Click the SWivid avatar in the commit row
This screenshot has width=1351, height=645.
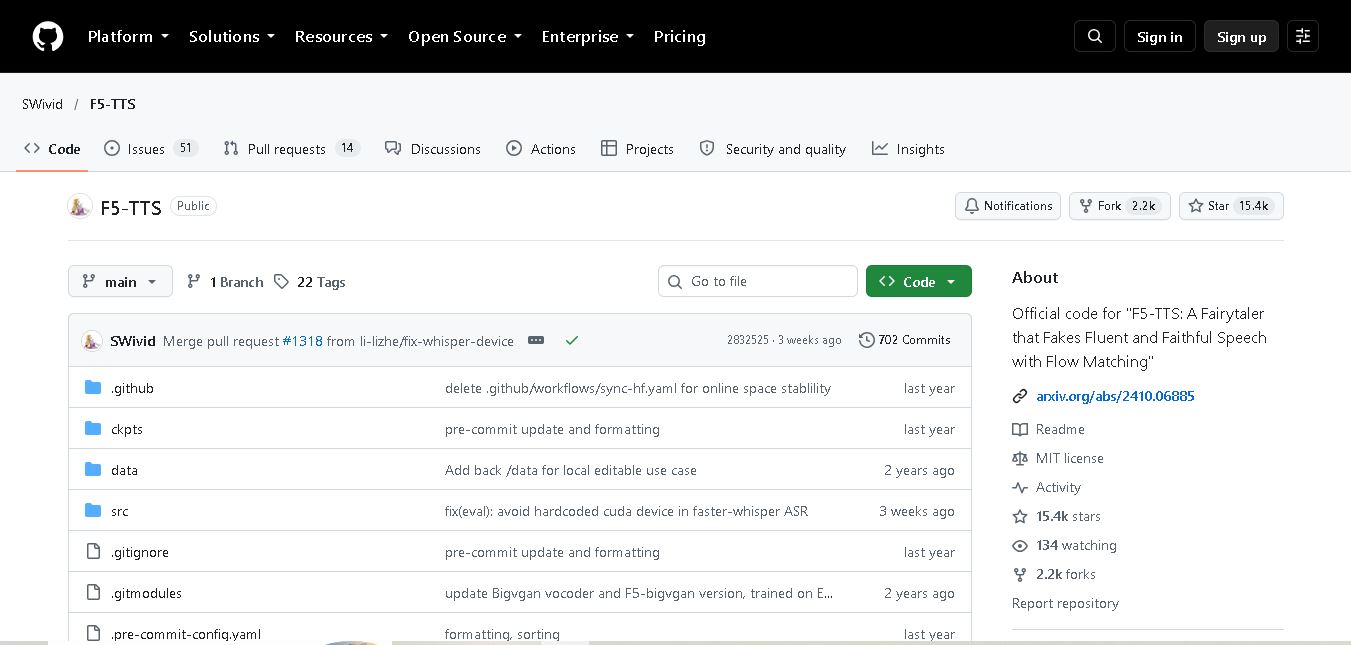click(92, 341)
